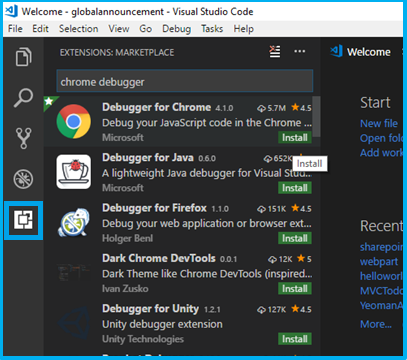The height and width of the screenshot is (360, 407).
Task: Click the 151K download count
Action: coord(271,209)
